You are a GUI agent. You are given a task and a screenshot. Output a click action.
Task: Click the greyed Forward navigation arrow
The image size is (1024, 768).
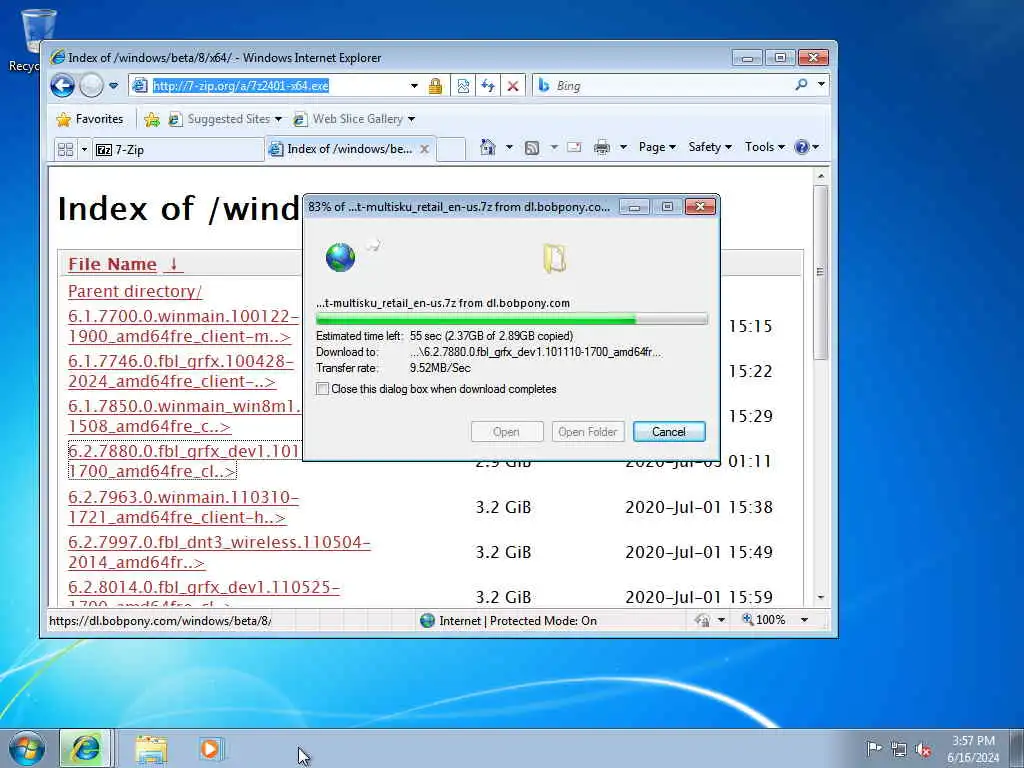[x=91, y=86]
